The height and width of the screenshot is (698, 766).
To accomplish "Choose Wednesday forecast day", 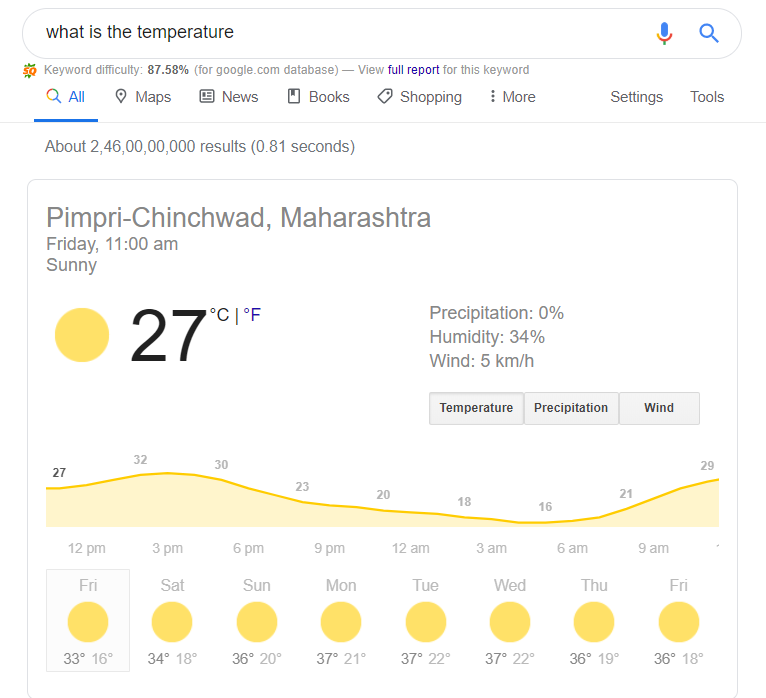I will (x=510, y=620).
